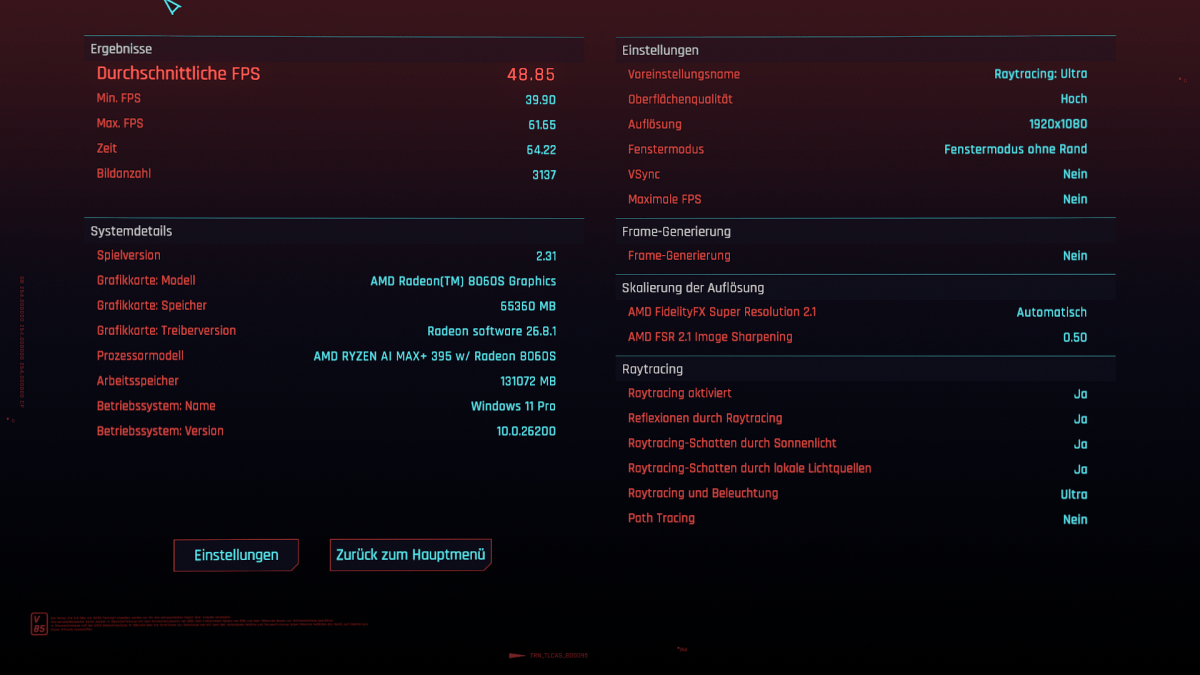Click AMD RYZEN AI MAX+ 395 processor text
The width and height of the screenshot is (1200, 675).
[x=435, y=356]
